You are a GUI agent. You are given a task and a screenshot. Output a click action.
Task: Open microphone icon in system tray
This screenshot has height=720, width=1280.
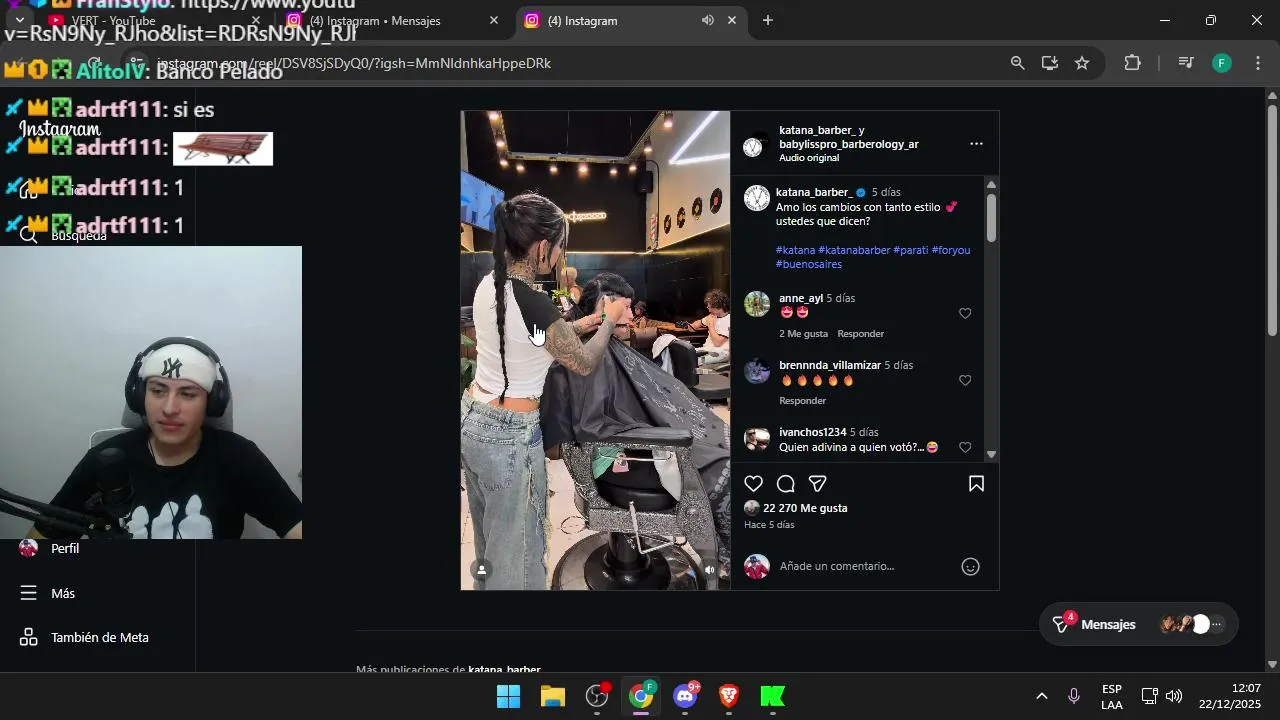click(1074, 696)
